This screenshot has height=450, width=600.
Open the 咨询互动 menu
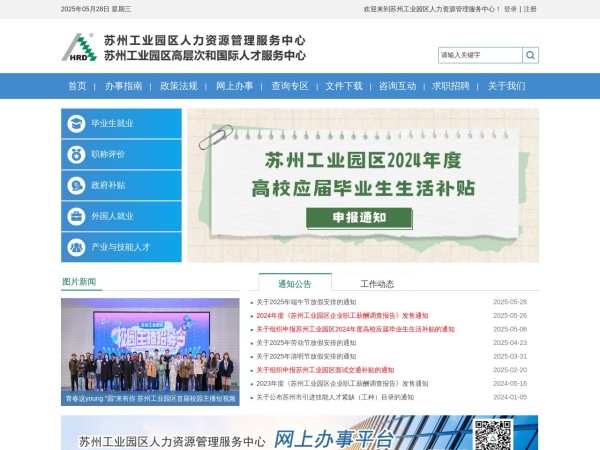click(397, 86)
